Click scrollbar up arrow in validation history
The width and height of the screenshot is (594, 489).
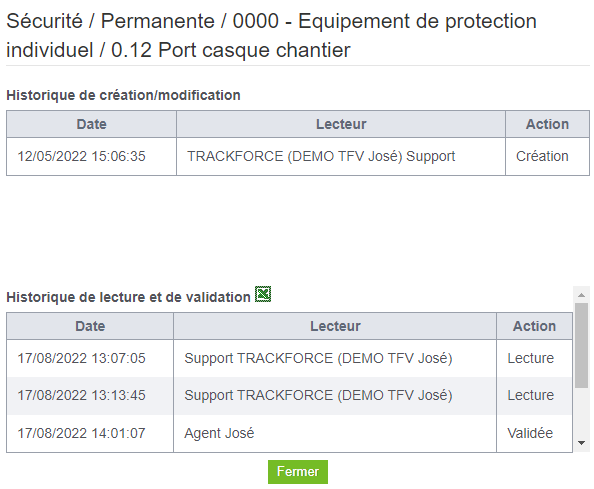581,295
